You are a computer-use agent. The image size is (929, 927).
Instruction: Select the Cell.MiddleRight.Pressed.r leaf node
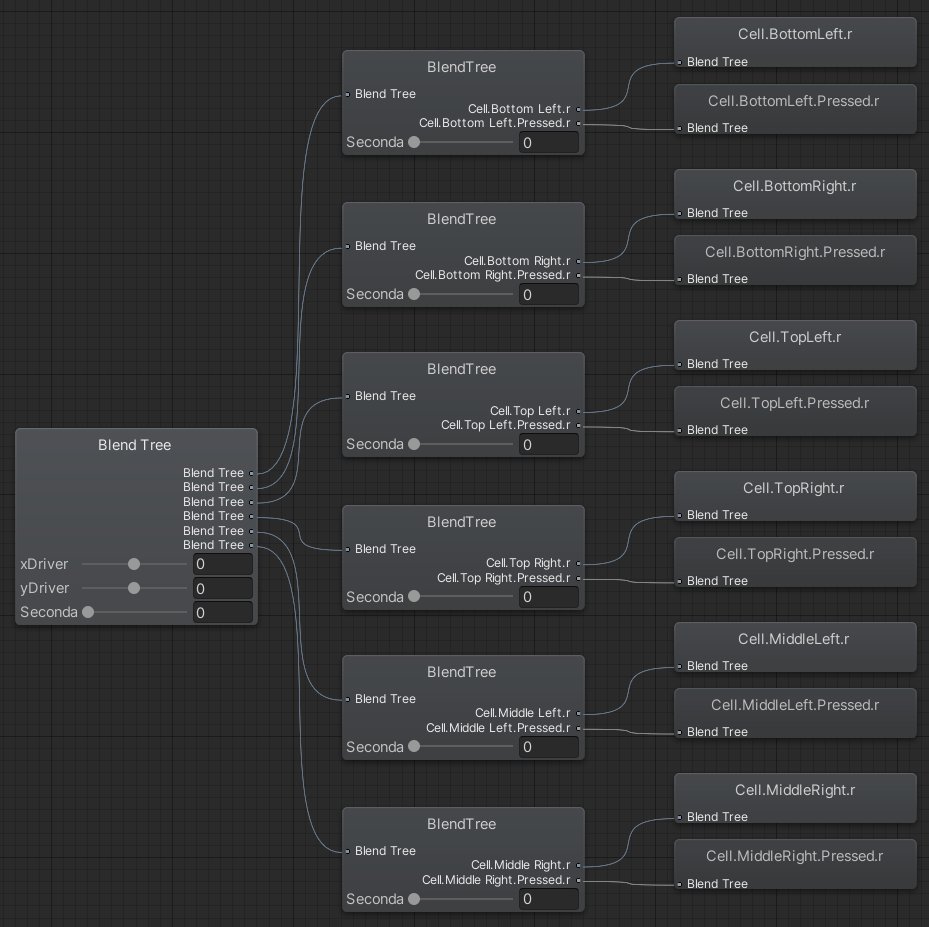(795, 864)
